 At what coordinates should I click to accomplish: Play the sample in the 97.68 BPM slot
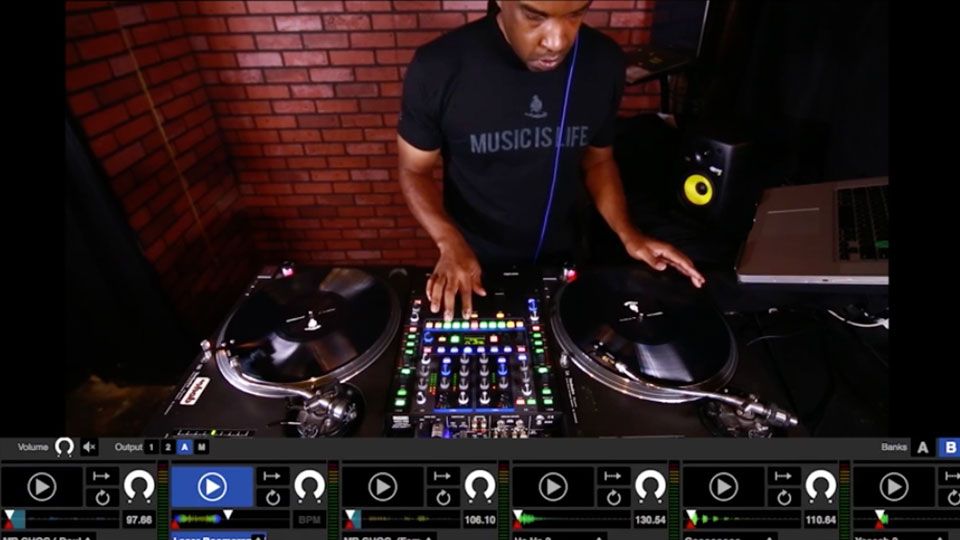[42, 487]
